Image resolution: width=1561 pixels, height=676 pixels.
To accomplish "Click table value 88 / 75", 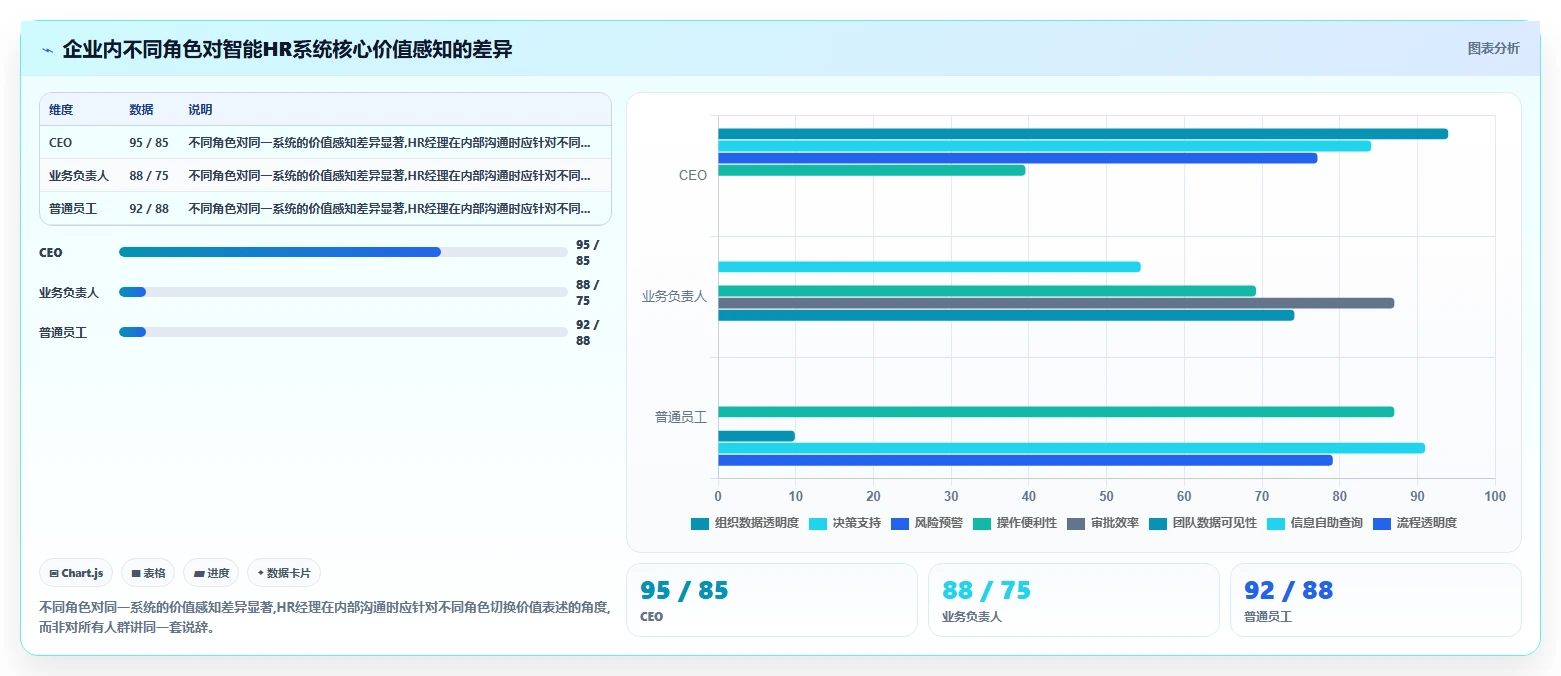I will tap(149, 176).
